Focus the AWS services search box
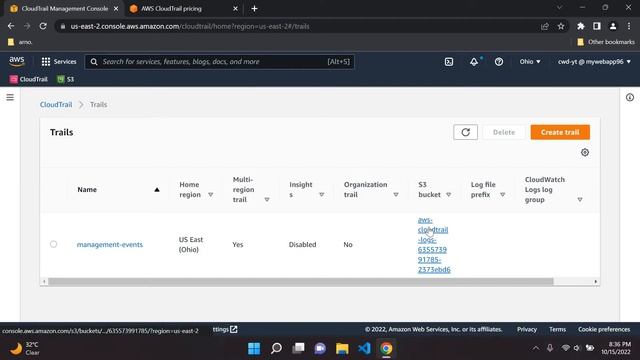 pos(220,62)
